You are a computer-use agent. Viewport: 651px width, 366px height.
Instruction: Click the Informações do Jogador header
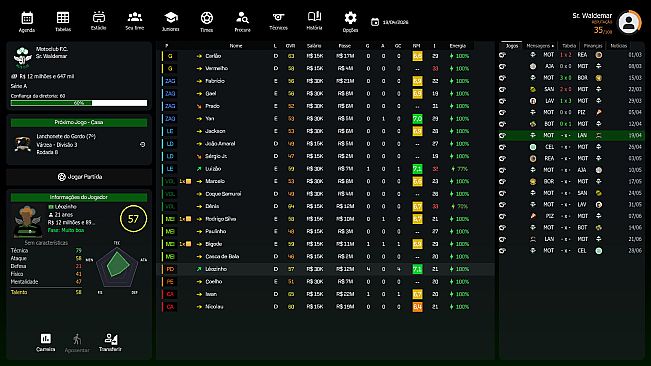[x=79, y=197]
